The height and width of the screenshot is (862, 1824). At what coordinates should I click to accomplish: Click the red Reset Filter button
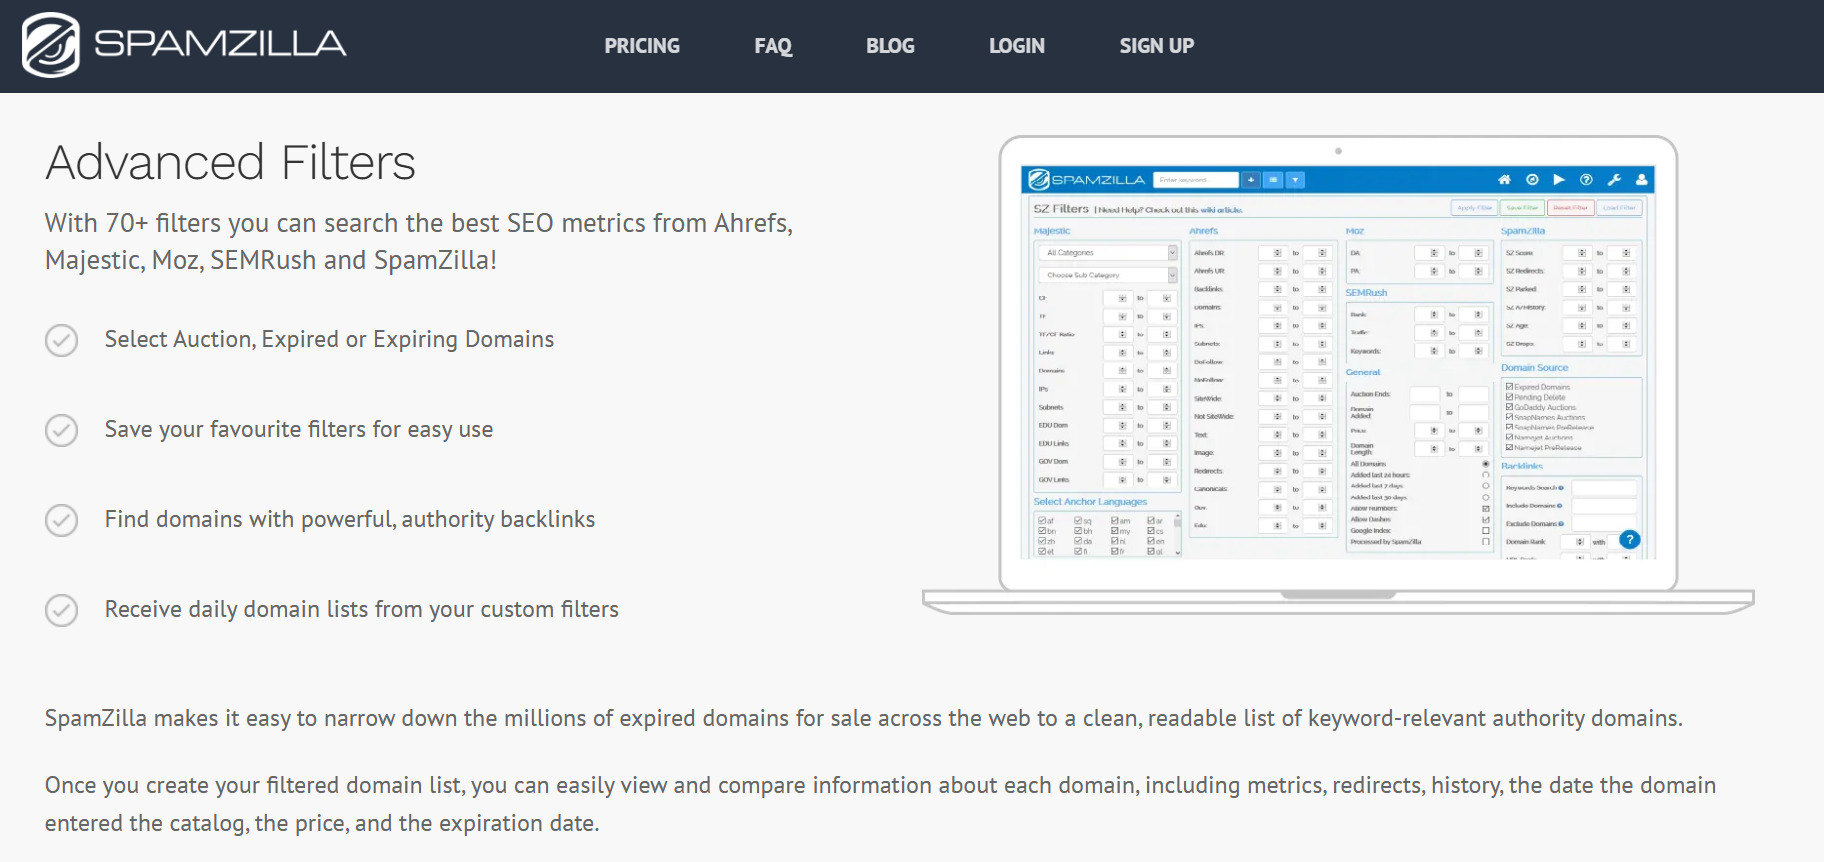[1570, 208]
